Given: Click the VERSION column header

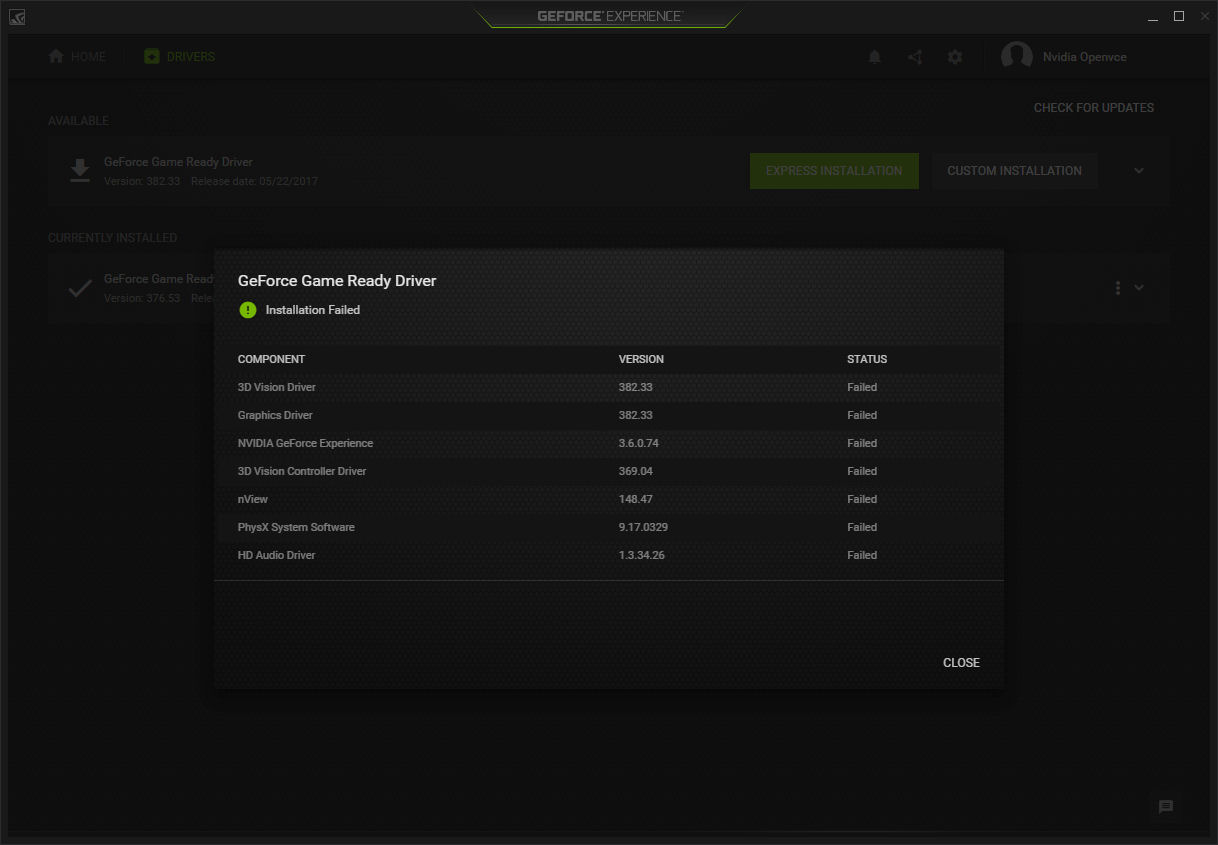Looking at the screenshot, I should (x=641, y=359).
